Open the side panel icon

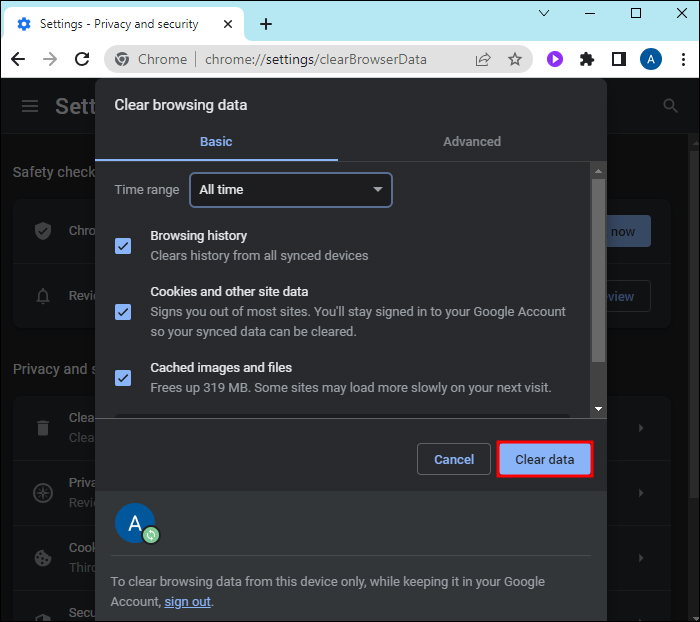[x=618, y=59]
